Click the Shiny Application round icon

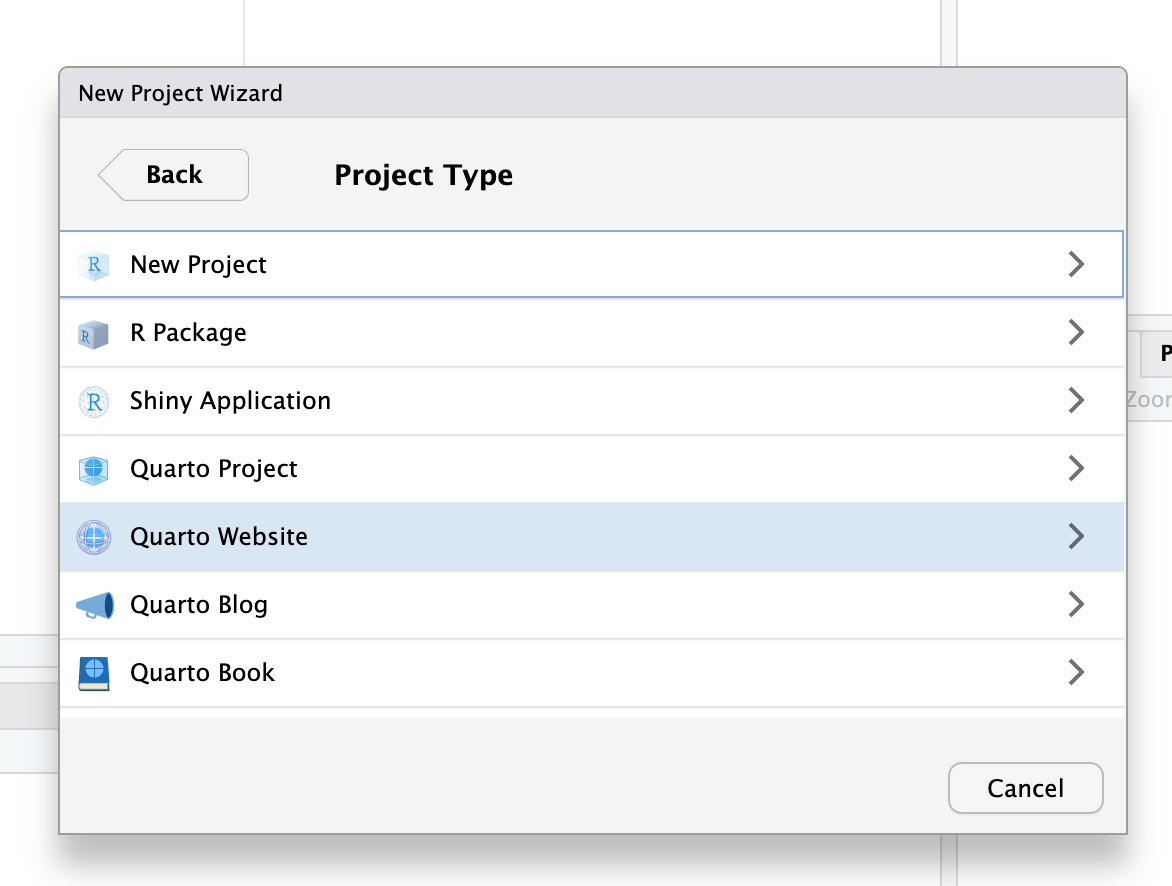click(93, 402)
